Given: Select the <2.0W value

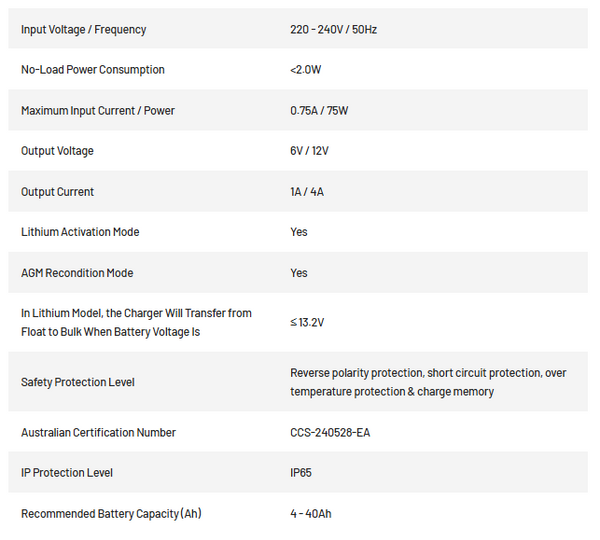Looking at the screenshot, I should click(305, 70).
